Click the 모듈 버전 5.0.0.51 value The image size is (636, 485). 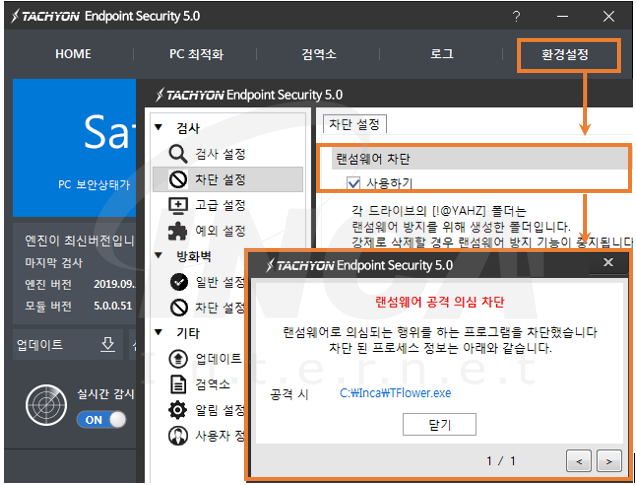[x=113, y=305]
